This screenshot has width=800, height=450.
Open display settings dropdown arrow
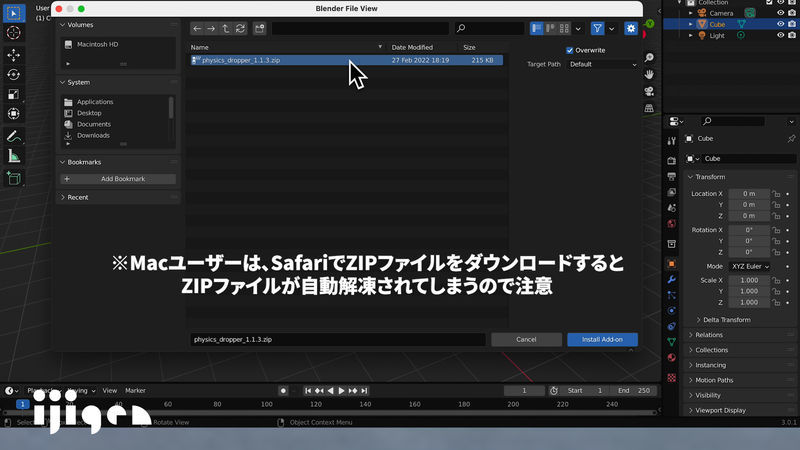(578, 29)
